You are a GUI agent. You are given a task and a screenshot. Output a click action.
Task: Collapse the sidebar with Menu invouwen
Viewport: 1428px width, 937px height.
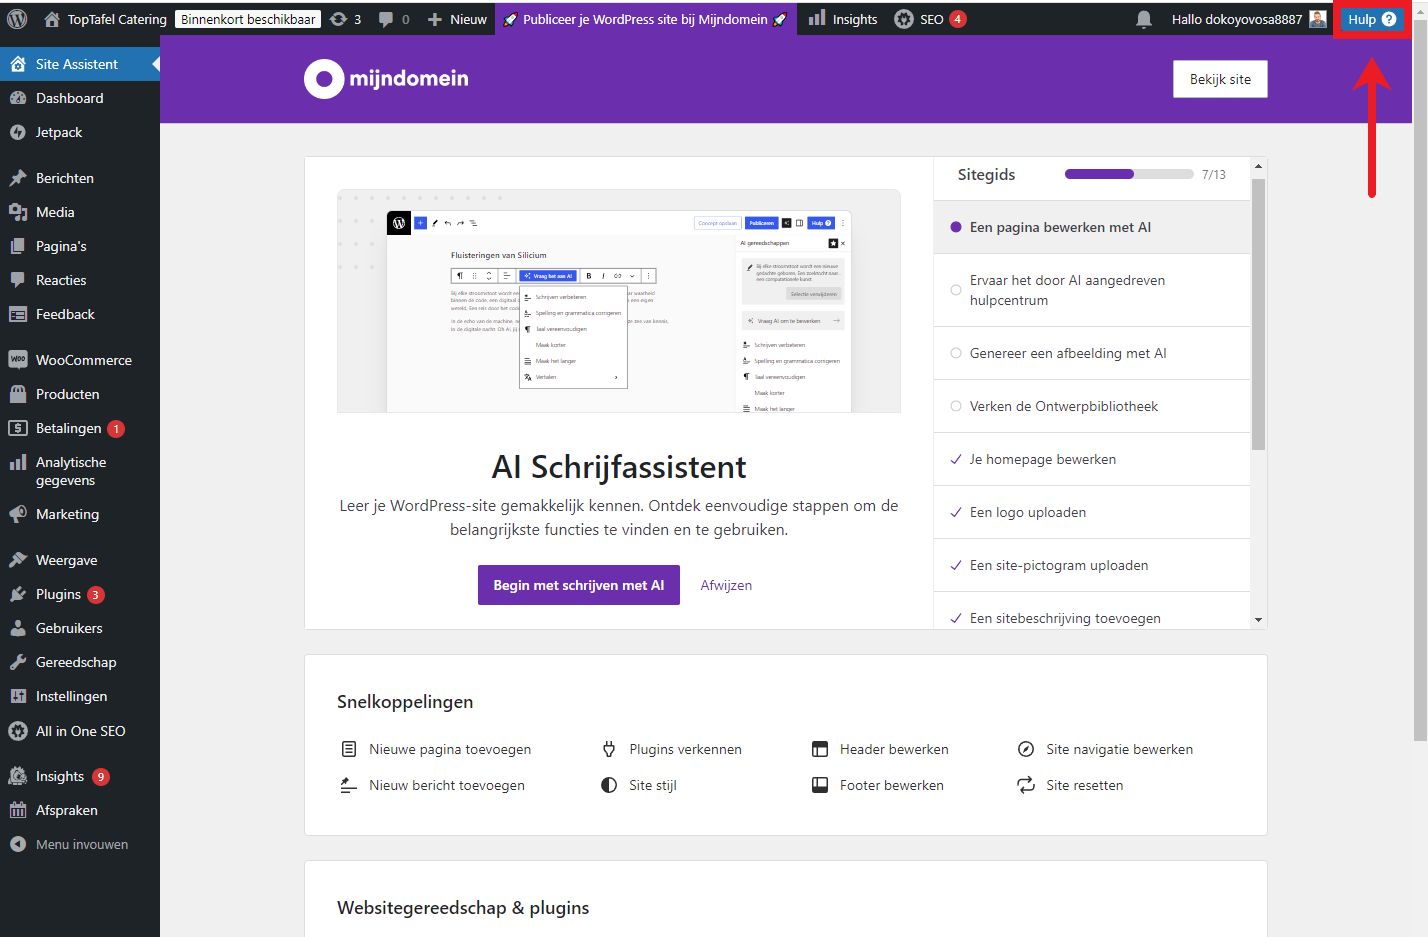click(81, 844)
